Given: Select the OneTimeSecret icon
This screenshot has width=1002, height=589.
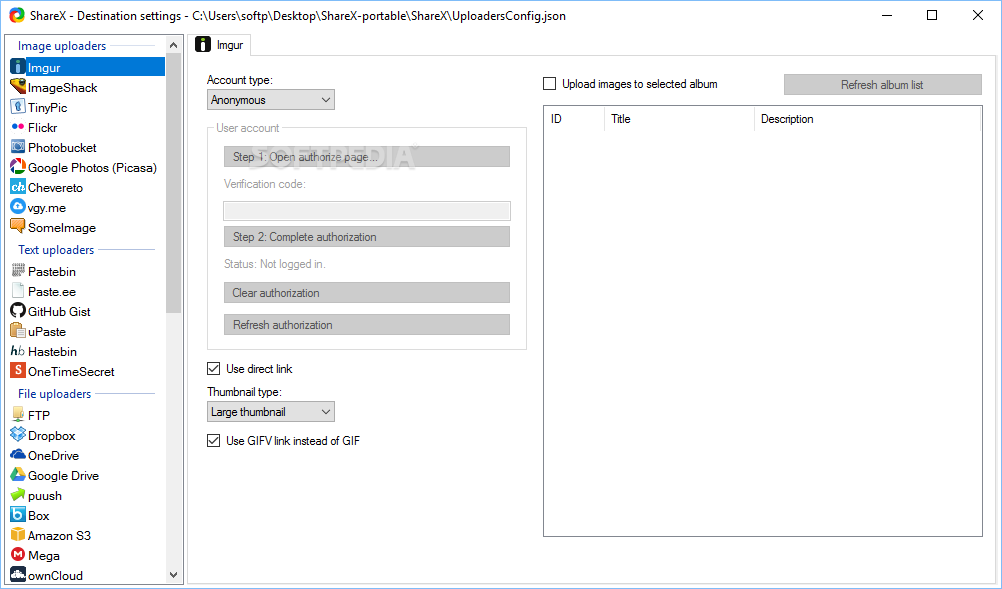Looking at the screenshot, I should tap(18, 371).
